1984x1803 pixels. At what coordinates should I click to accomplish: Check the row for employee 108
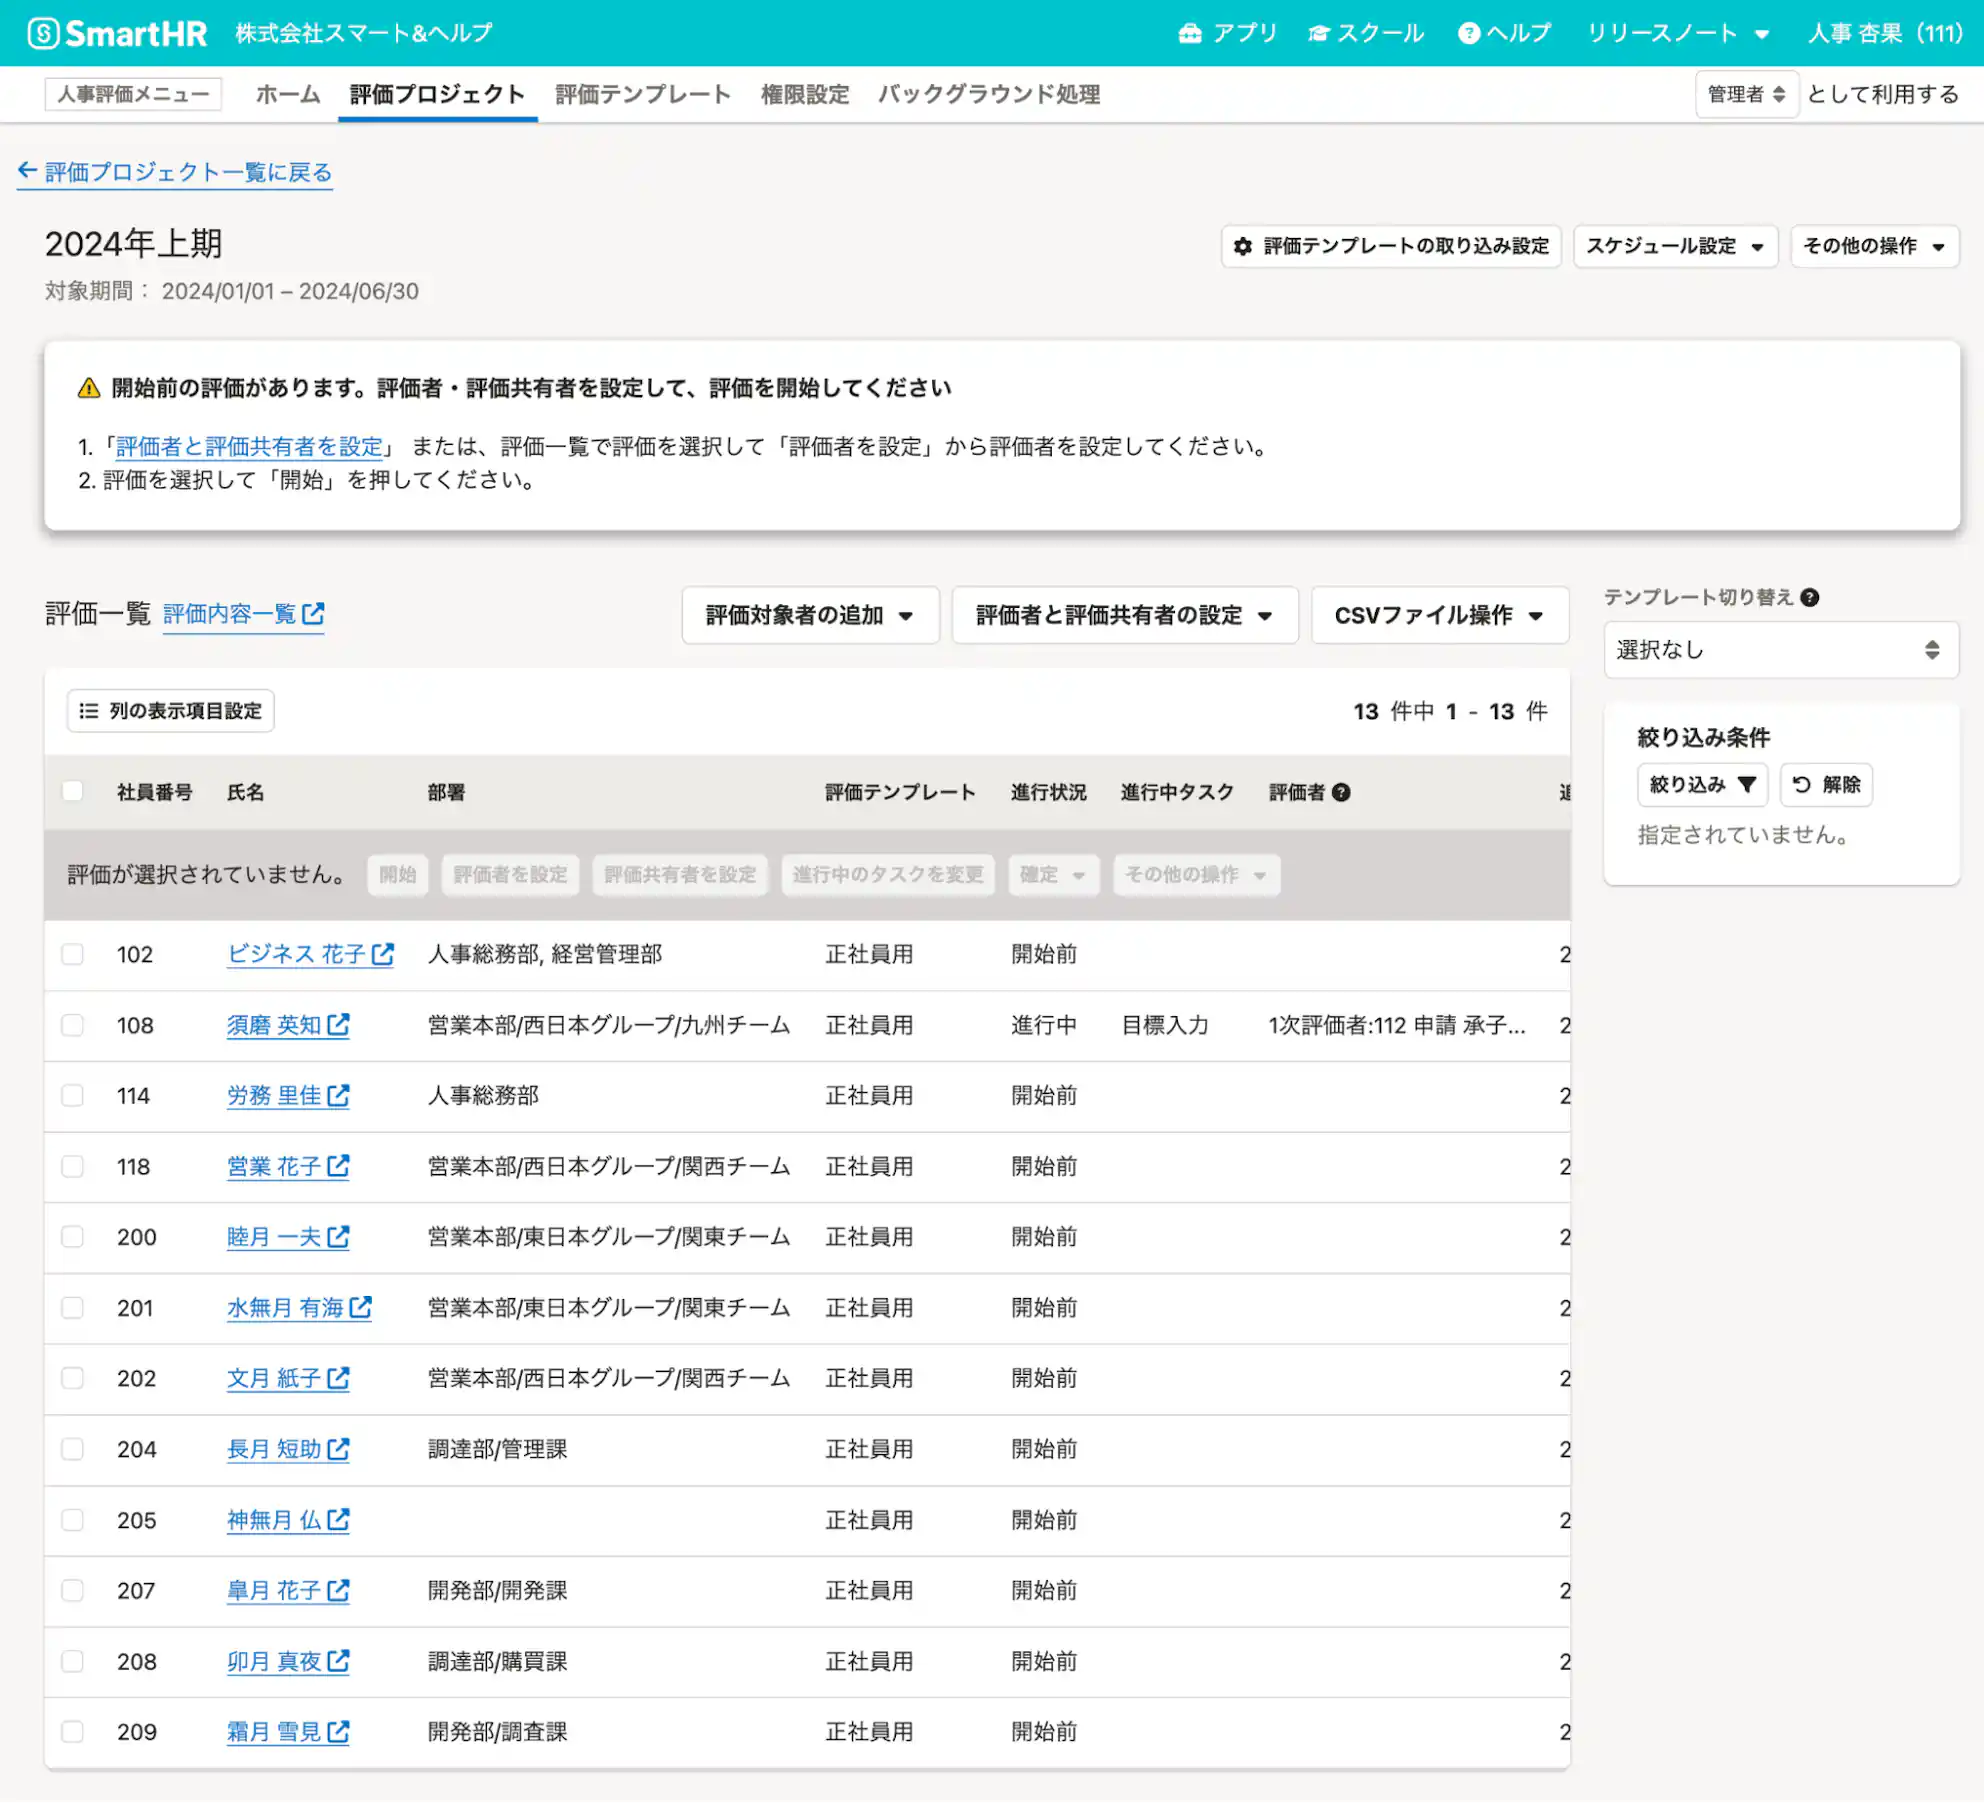click(72, 1025)
